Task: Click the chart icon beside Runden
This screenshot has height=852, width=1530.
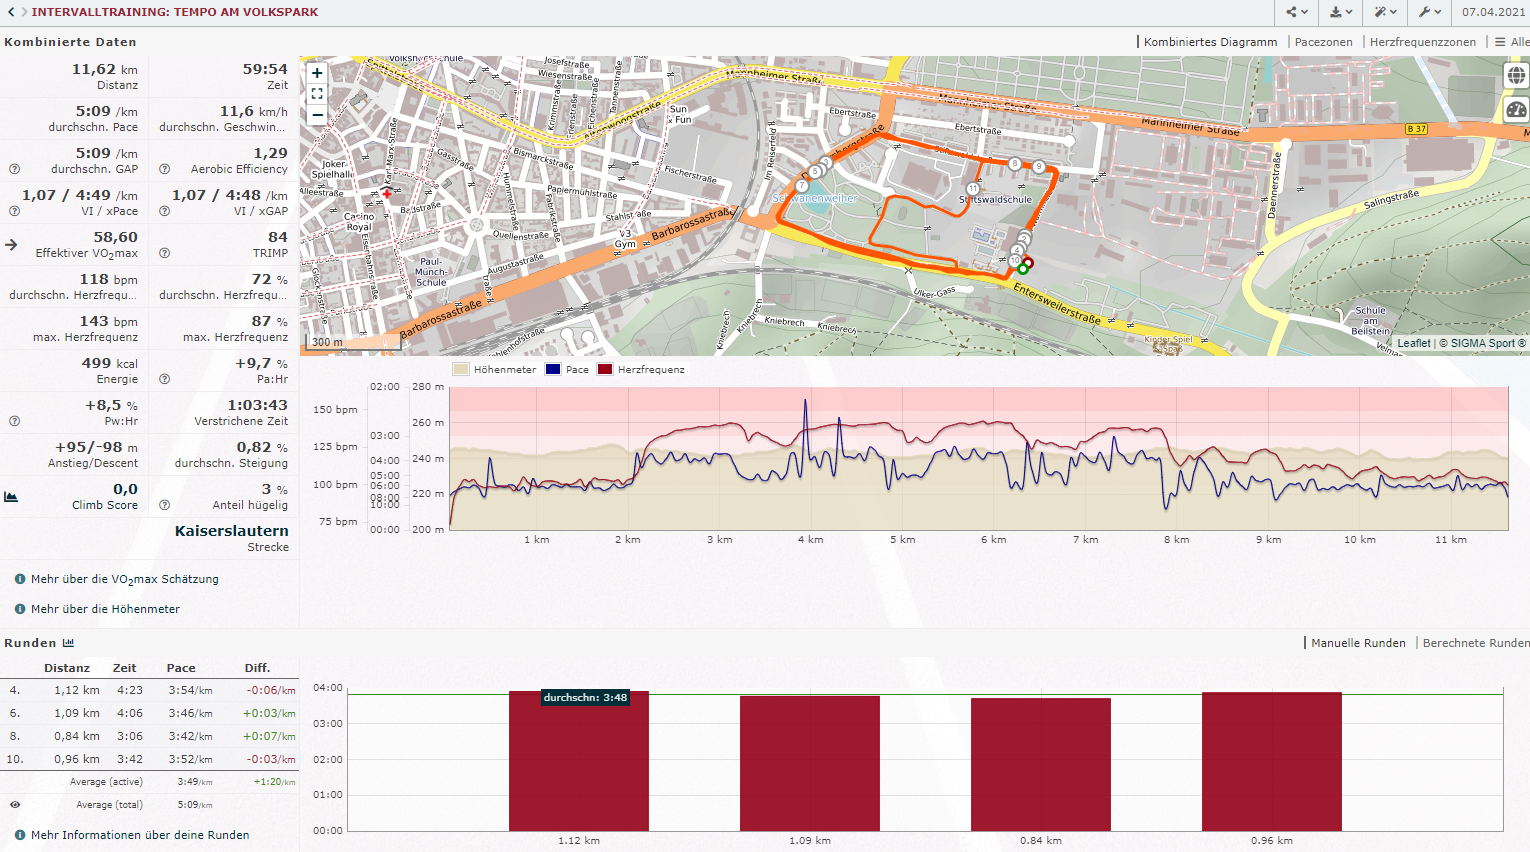Action: [x=69, y=643]
